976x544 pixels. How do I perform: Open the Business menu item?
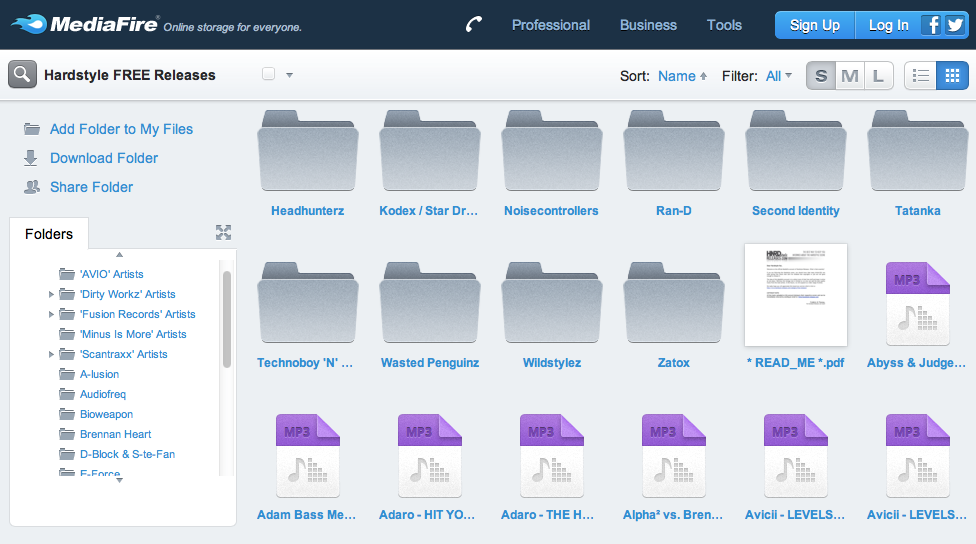648,25
